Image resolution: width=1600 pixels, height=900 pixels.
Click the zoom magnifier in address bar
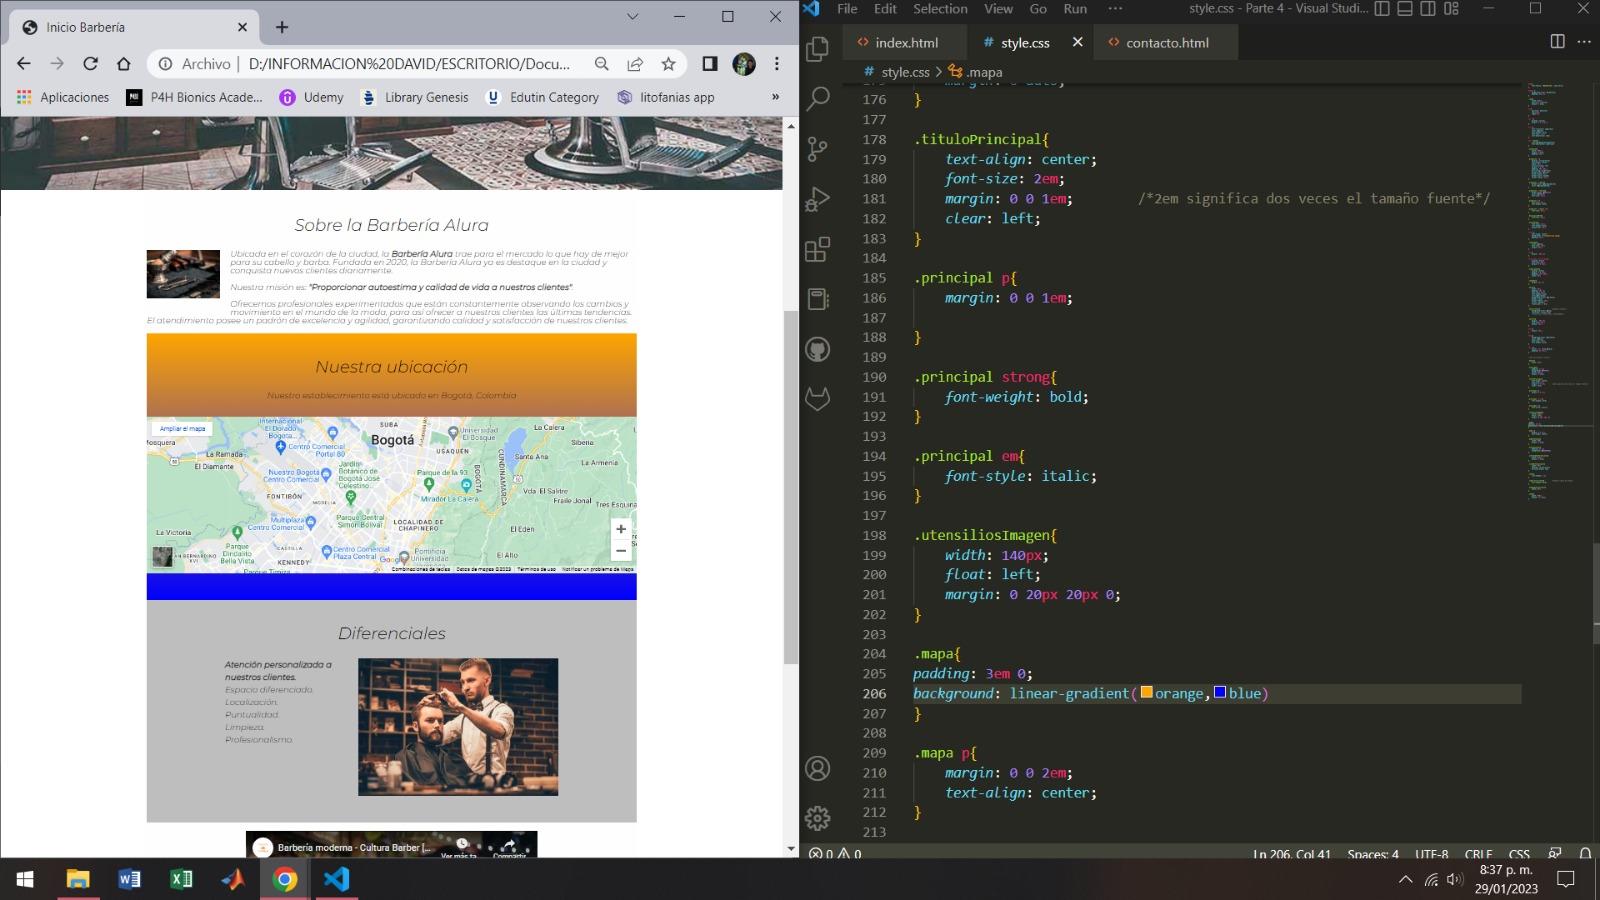pyautogui.click(x=601, y=64)
